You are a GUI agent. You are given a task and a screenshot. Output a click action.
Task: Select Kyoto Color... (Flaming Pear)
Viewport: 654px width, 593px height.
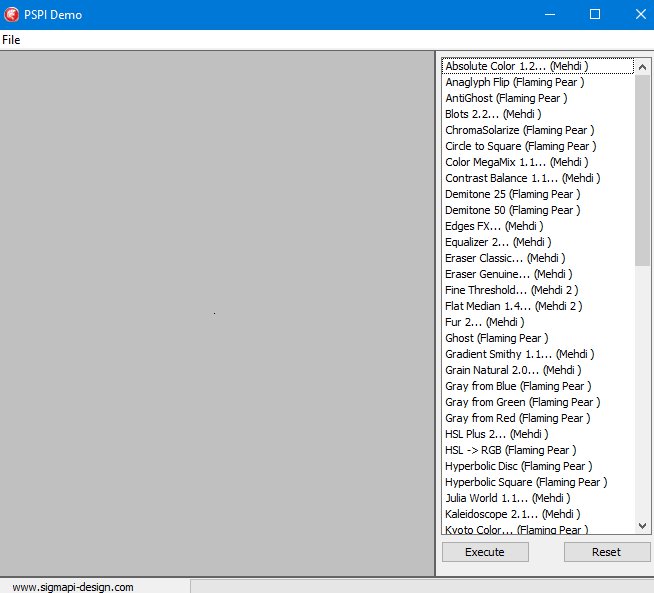click(538, 528)
